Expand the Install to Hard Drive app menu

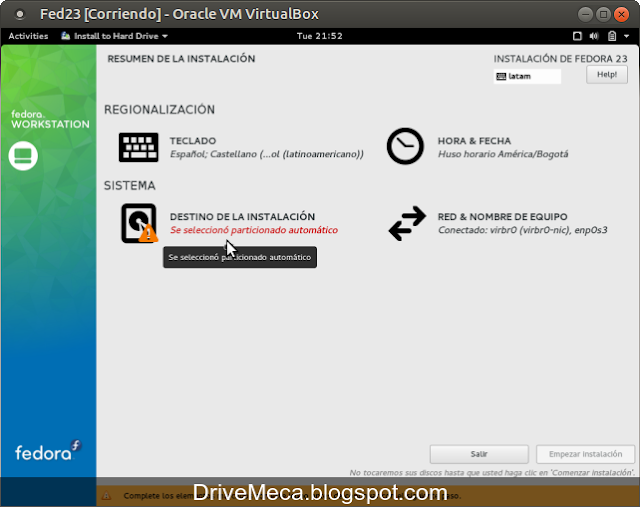tap(114, 36)
